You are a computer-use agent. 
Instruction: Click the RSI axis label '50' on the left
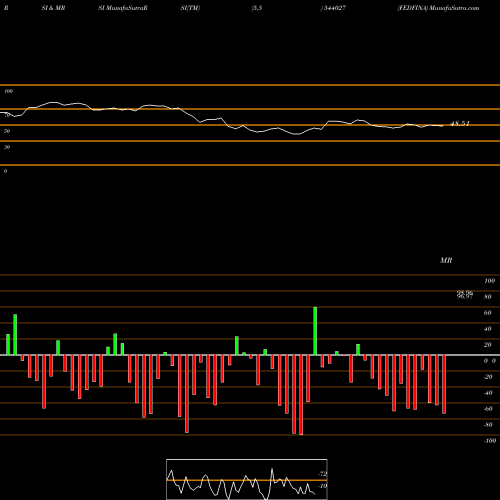point(7,131)
